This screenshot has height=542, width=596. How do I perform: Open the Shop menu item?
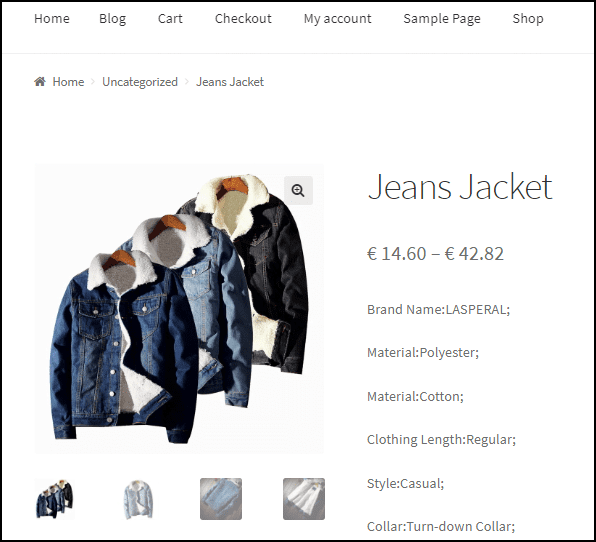[x=528, y=19]
